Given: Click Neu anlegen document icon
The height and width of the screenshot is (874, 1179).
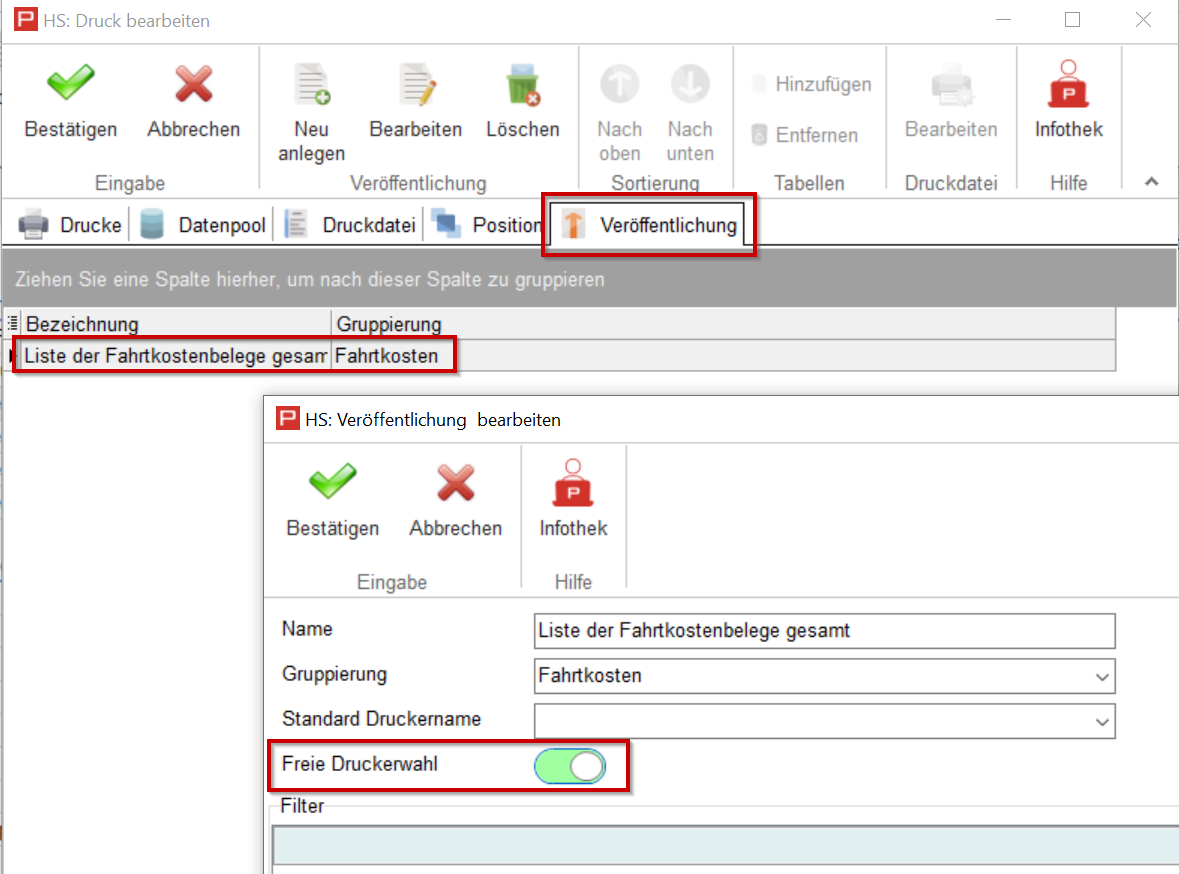Looking at the screenshot, I should 311,86.
